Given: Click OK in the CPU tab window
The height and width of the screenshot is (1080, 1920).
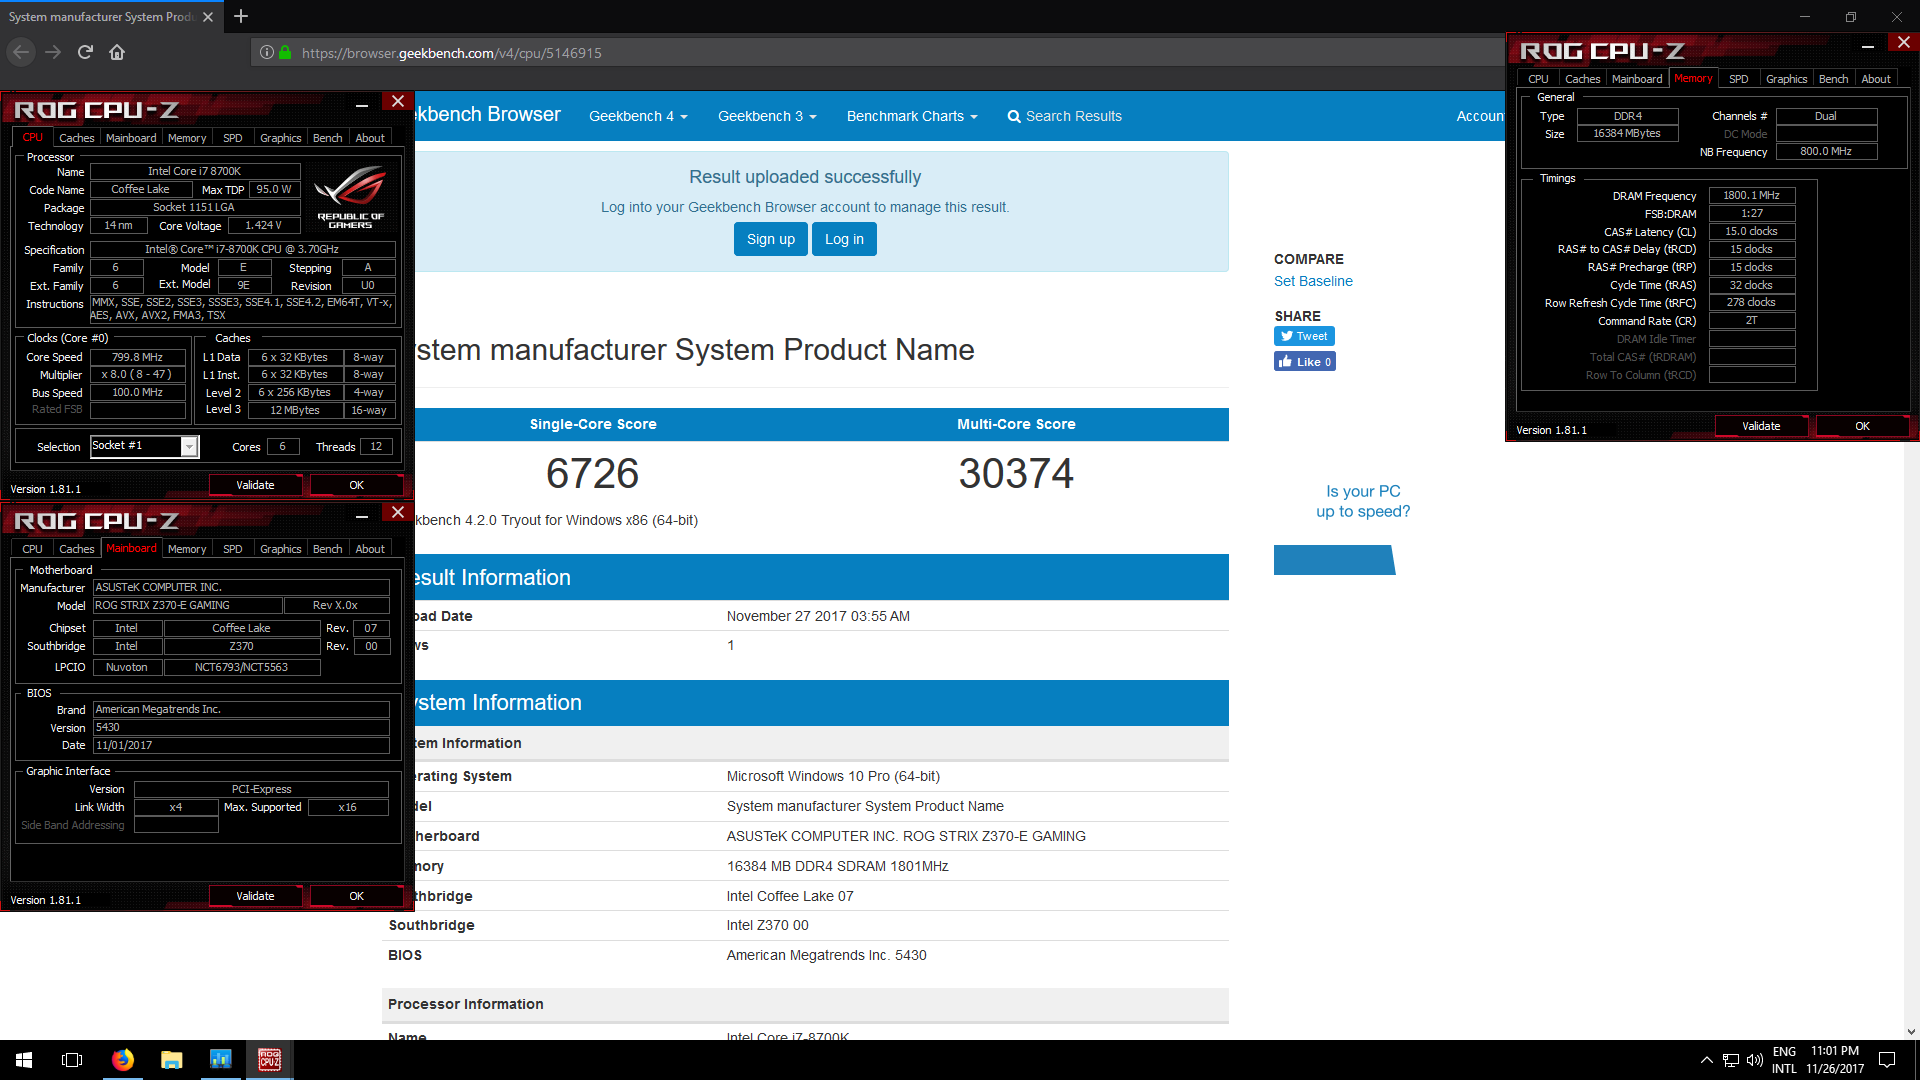Looking at the screenshot, I should [x=356, y=485].
